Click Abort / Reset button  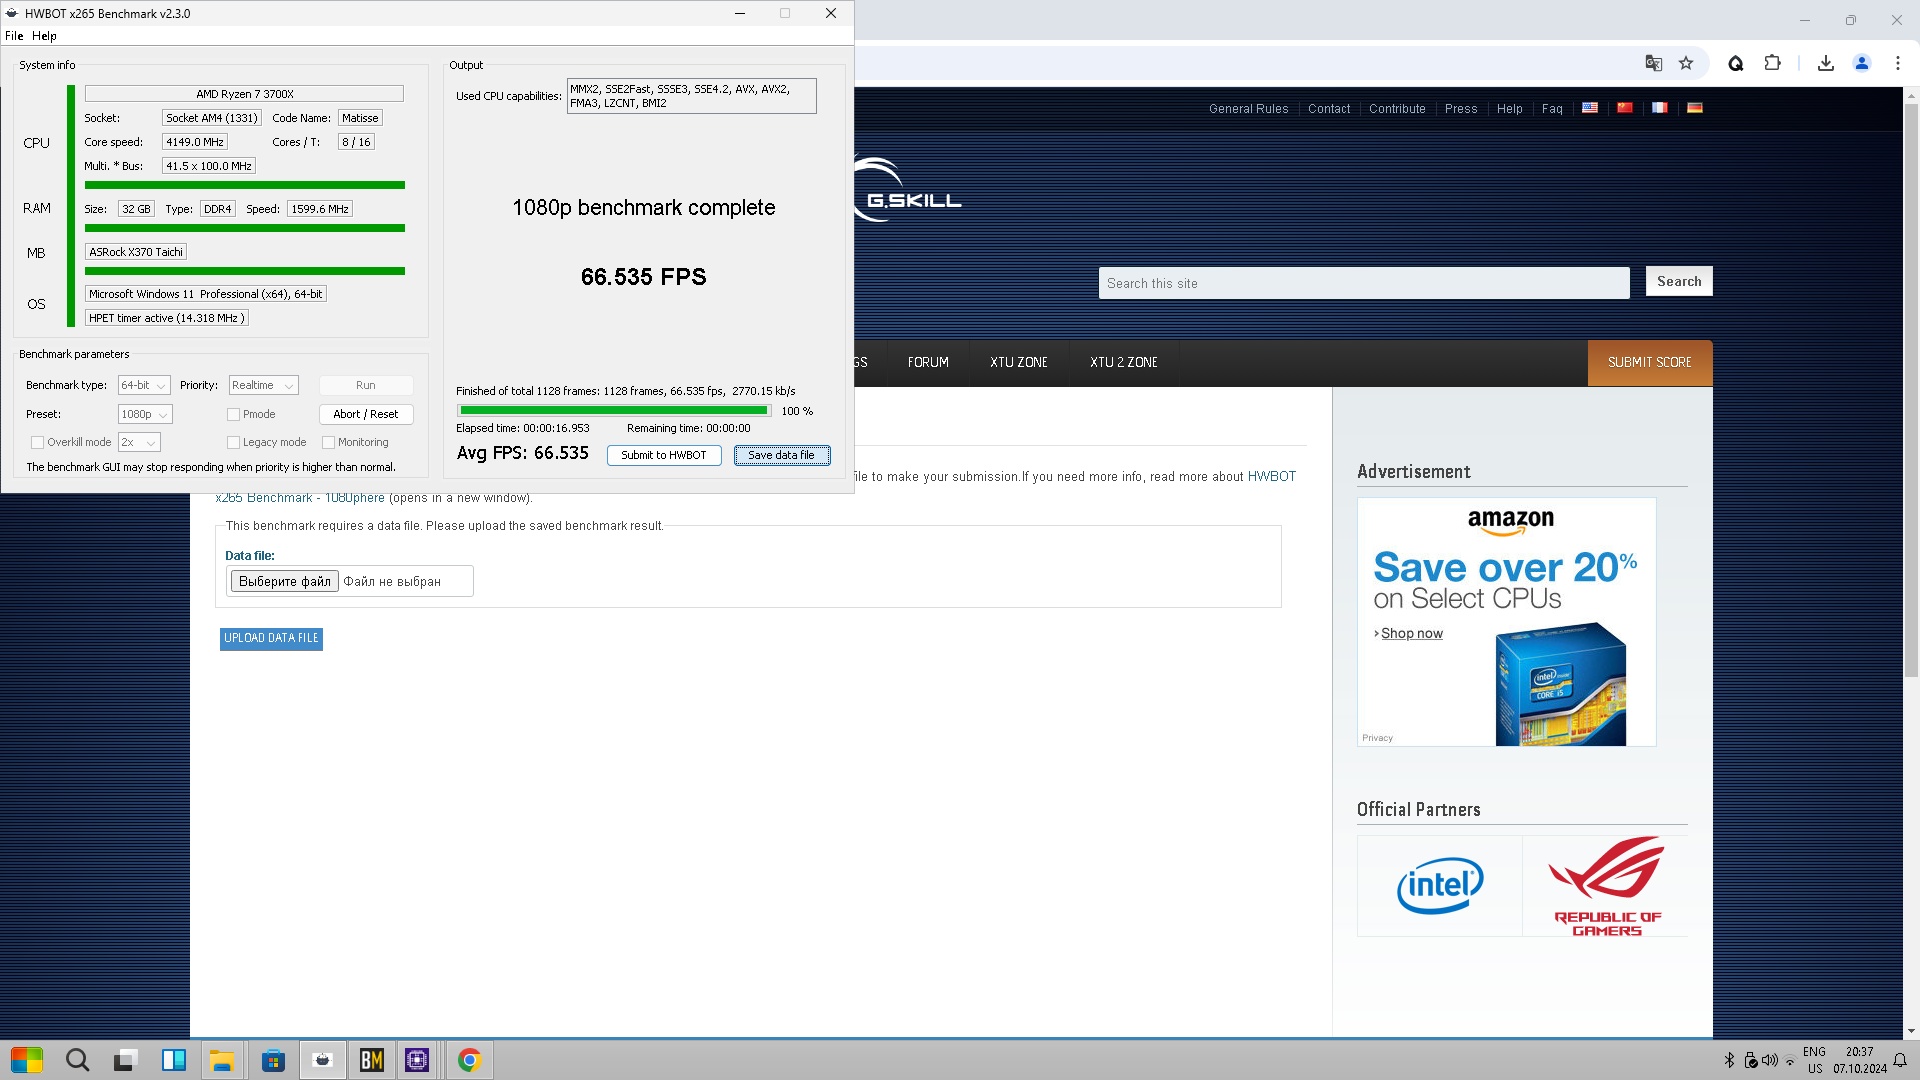(366, 414)
